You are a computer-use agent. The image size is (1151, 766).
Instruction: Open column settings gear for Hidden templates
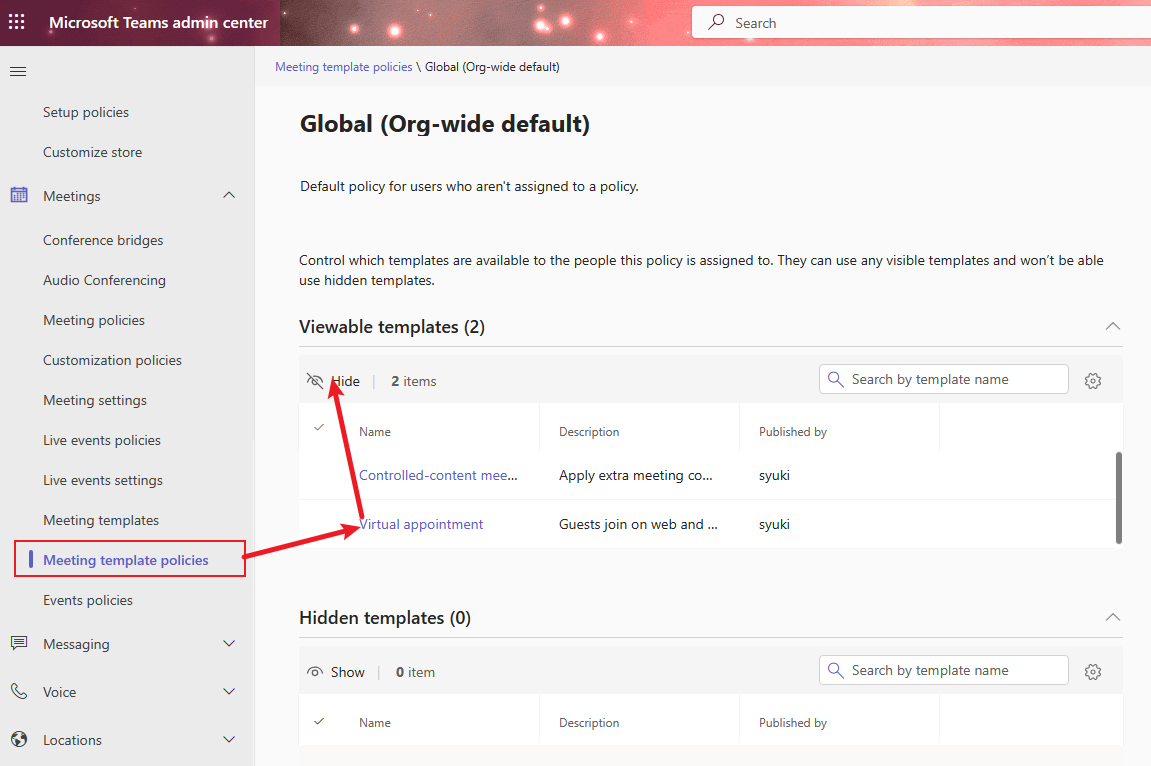tap(1093, 671)
